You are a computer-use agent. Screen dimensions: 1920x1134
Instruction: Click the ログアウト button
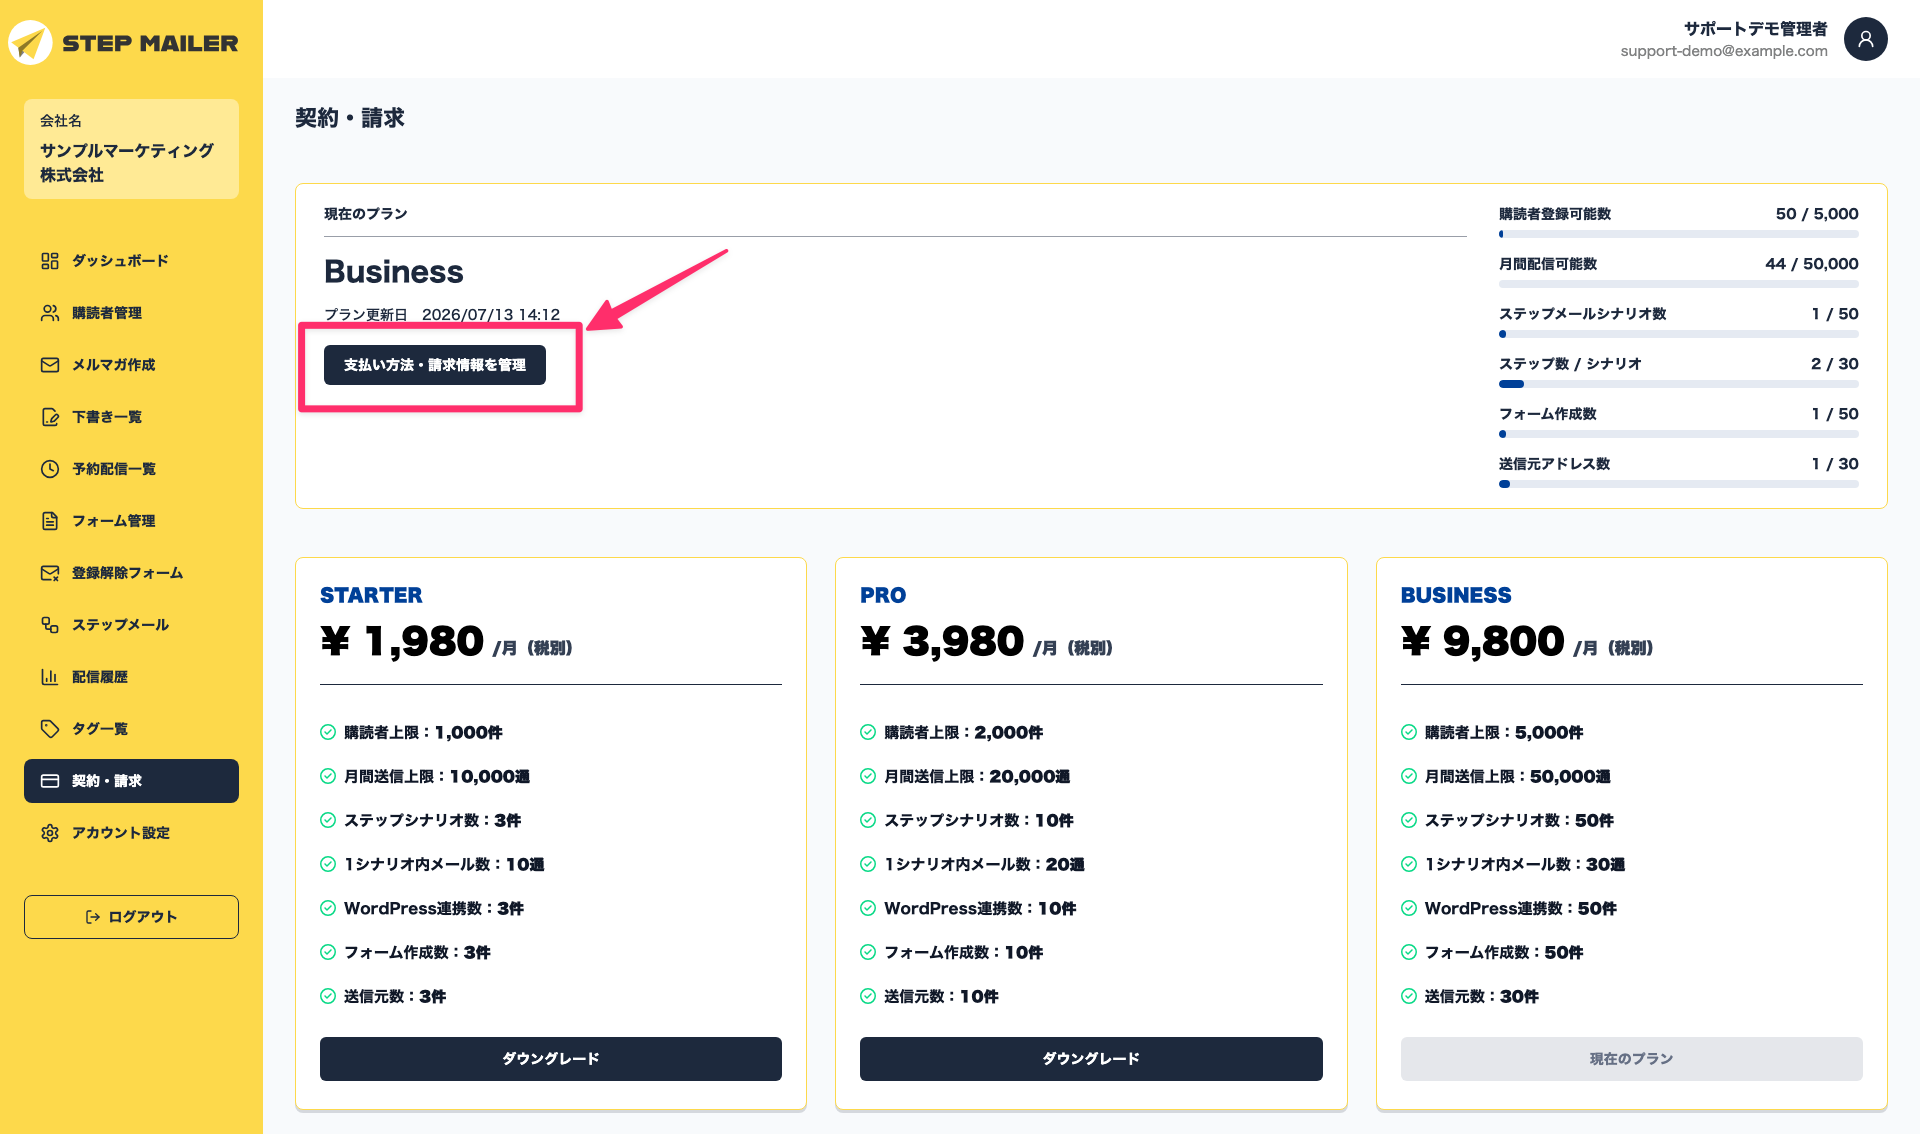[131, 917]
